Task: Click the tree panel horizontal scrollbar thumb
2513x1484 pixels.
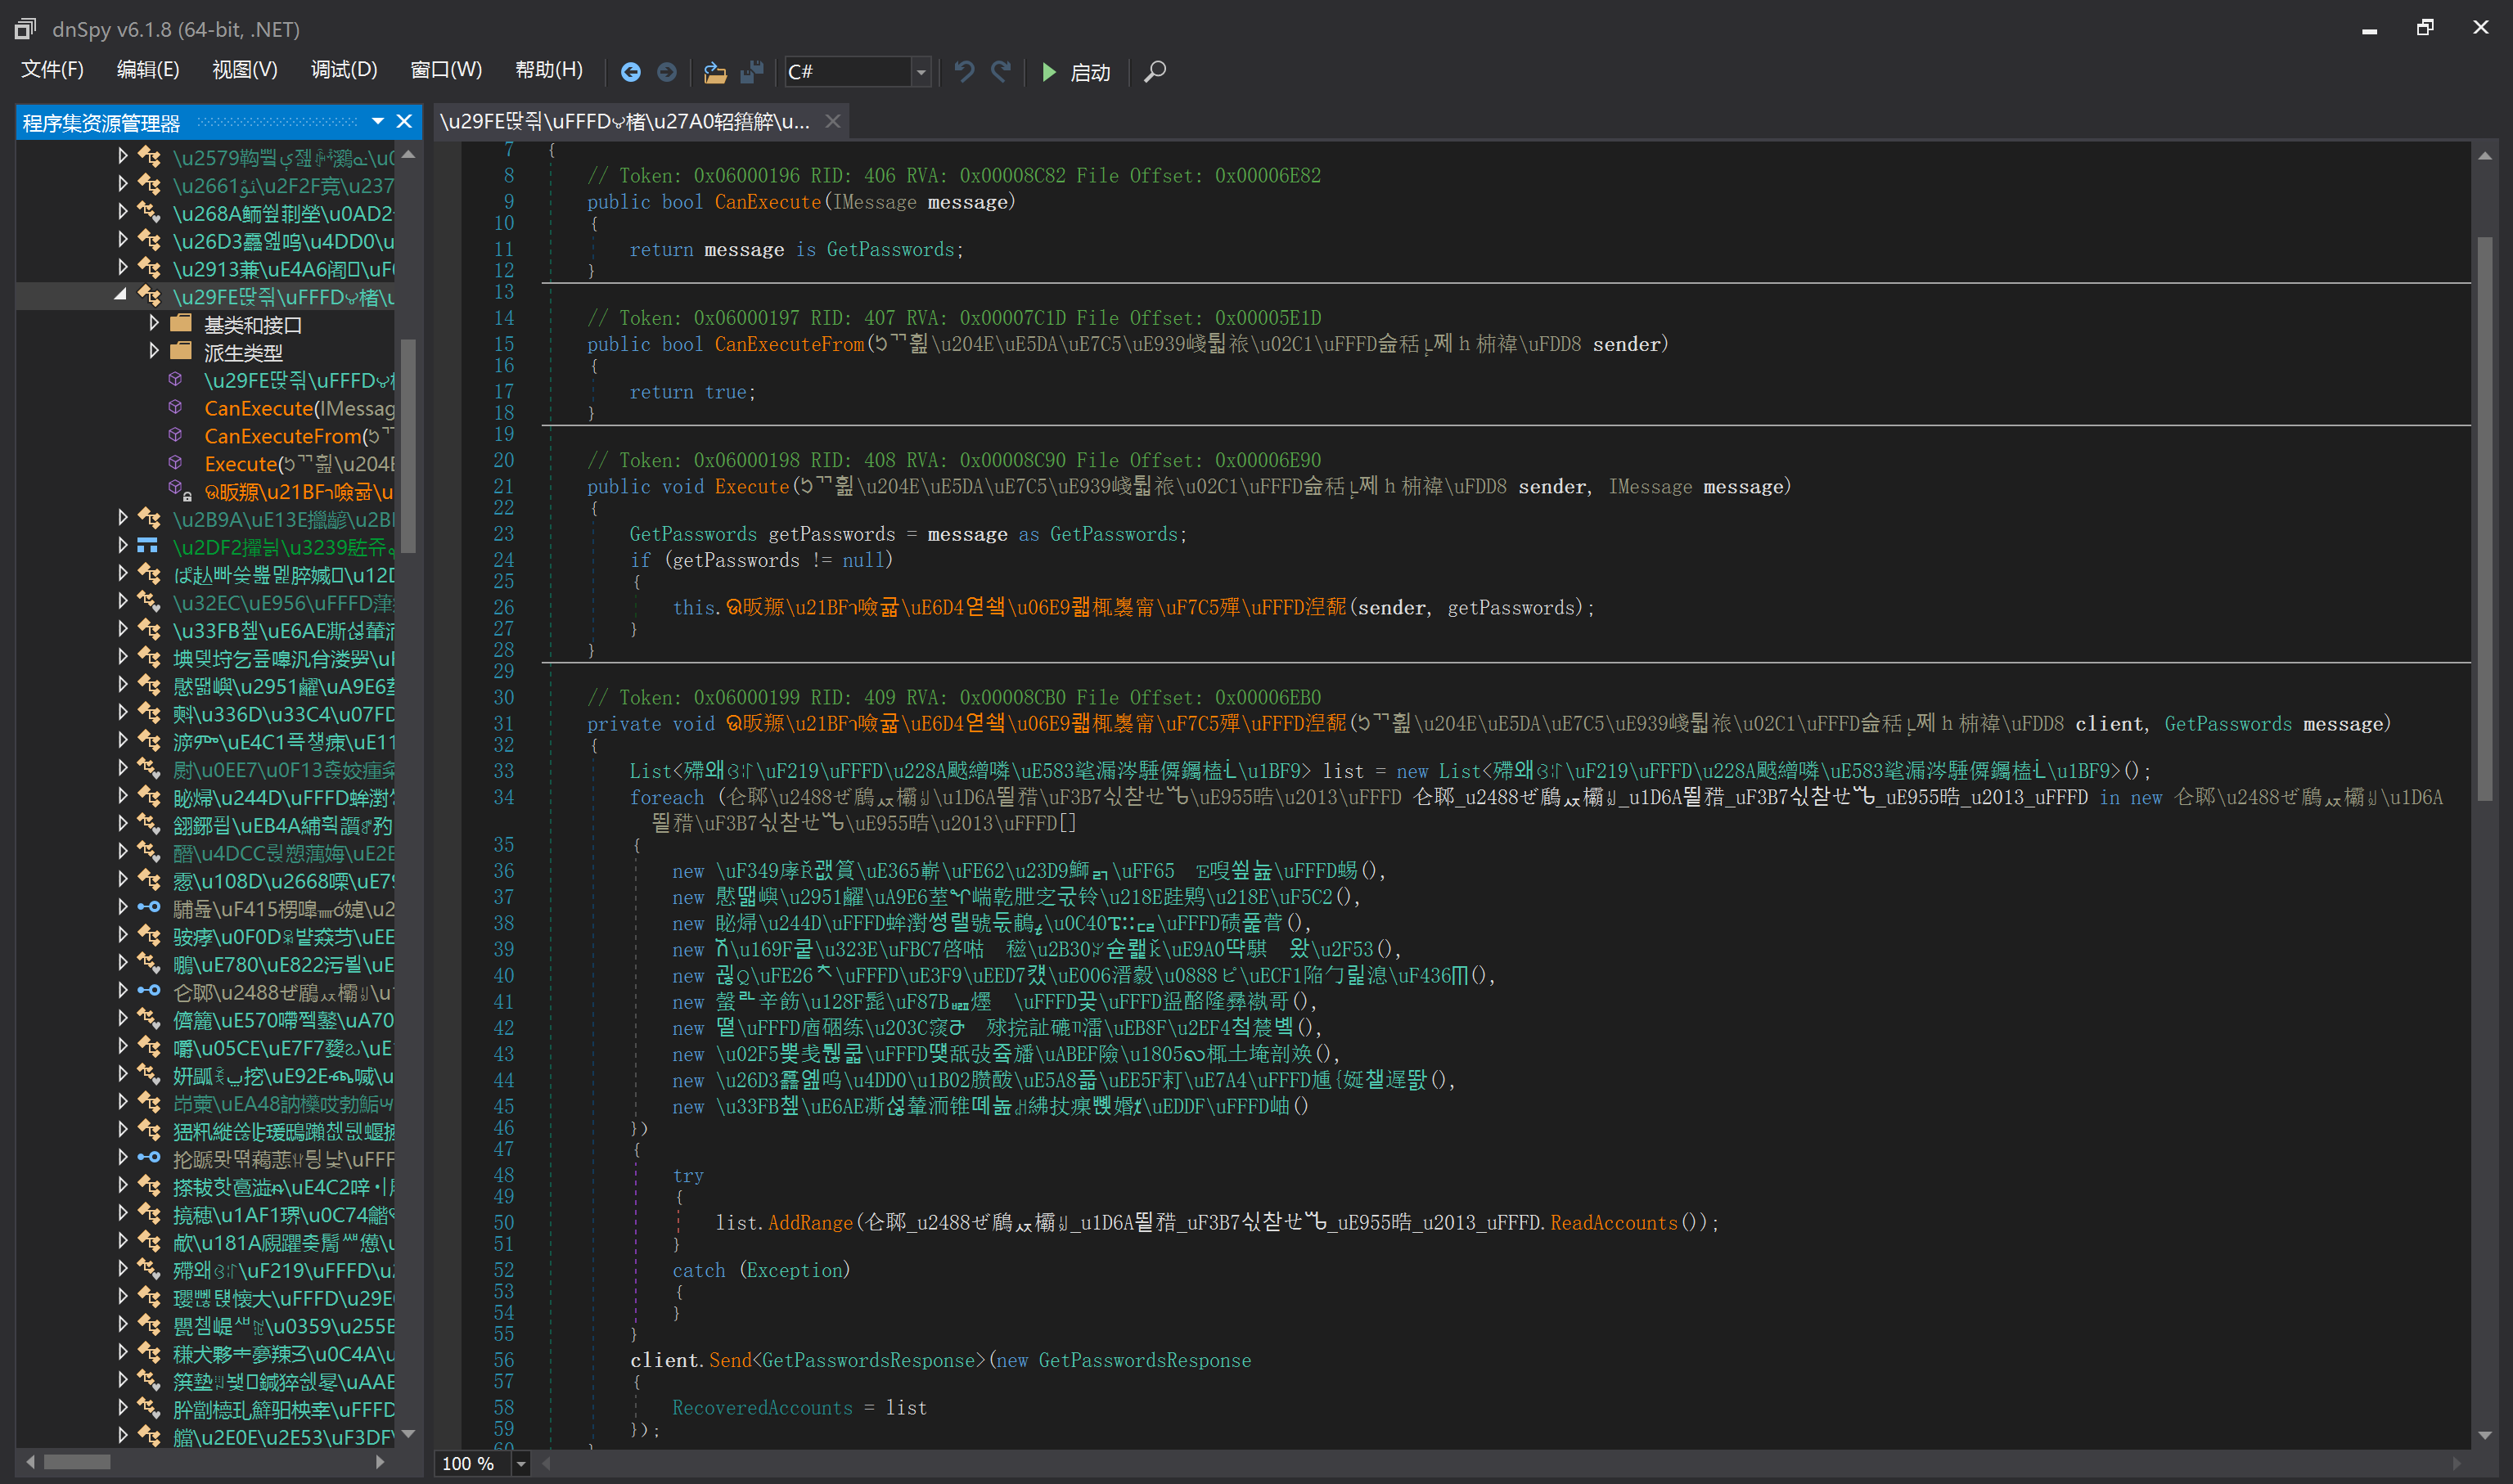Action: pos(77,1462)
